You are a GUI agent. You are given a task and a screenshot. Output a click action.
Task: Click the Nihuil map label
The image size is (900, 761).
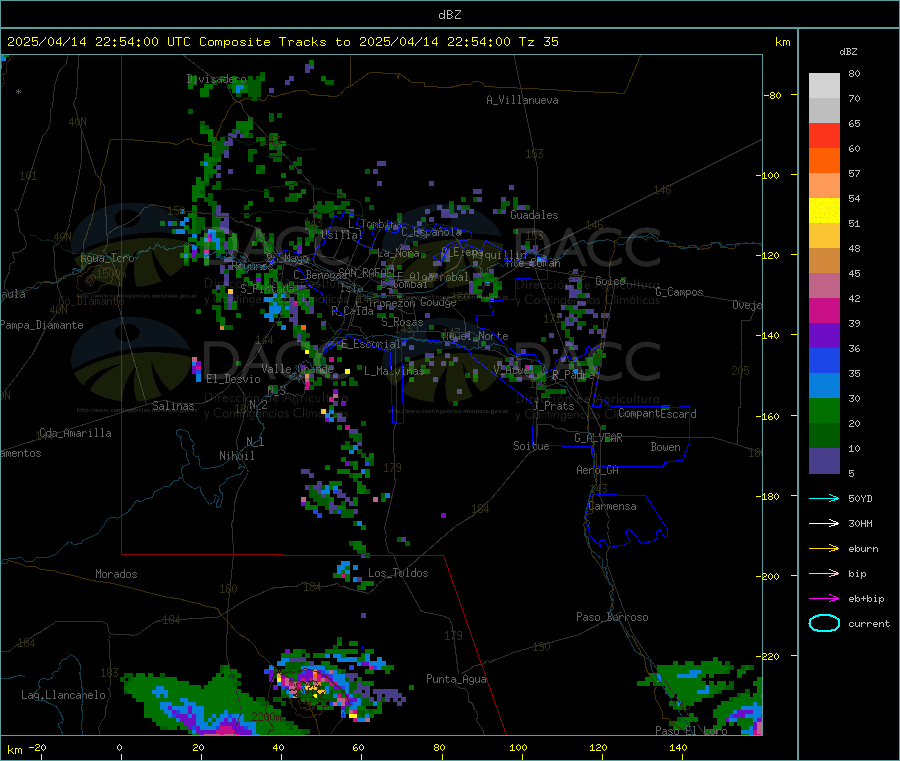[x=236, y=456]
